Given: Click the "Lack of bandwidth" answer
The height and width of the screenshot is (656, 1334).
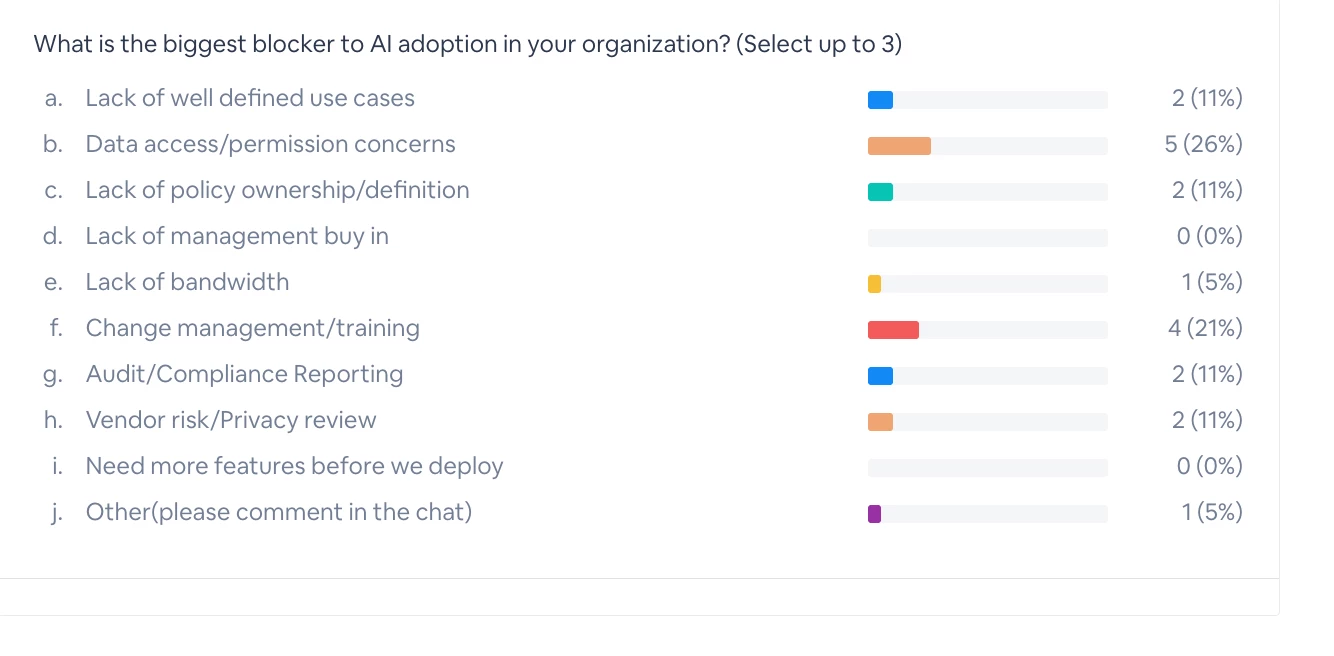Looking at the screenshot, I should (x=187, y=282).
